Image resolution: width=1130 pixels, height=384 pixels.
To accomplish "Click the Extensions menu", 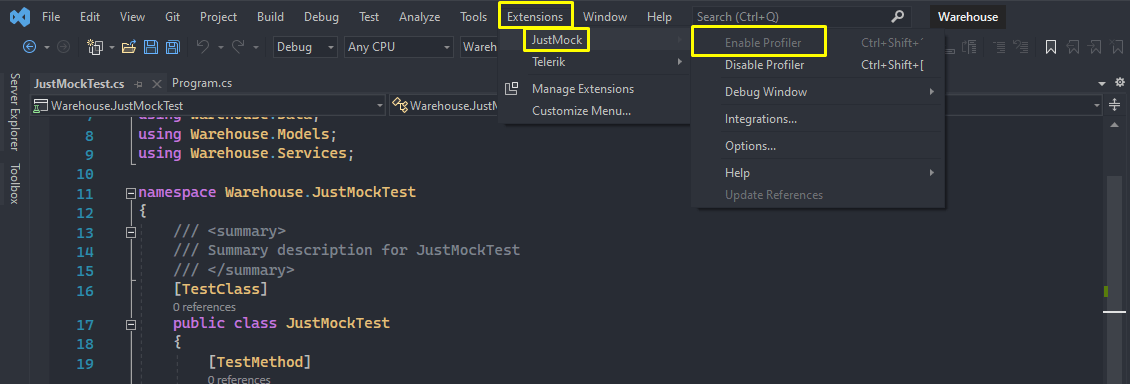I will click(x=535, y=17).
